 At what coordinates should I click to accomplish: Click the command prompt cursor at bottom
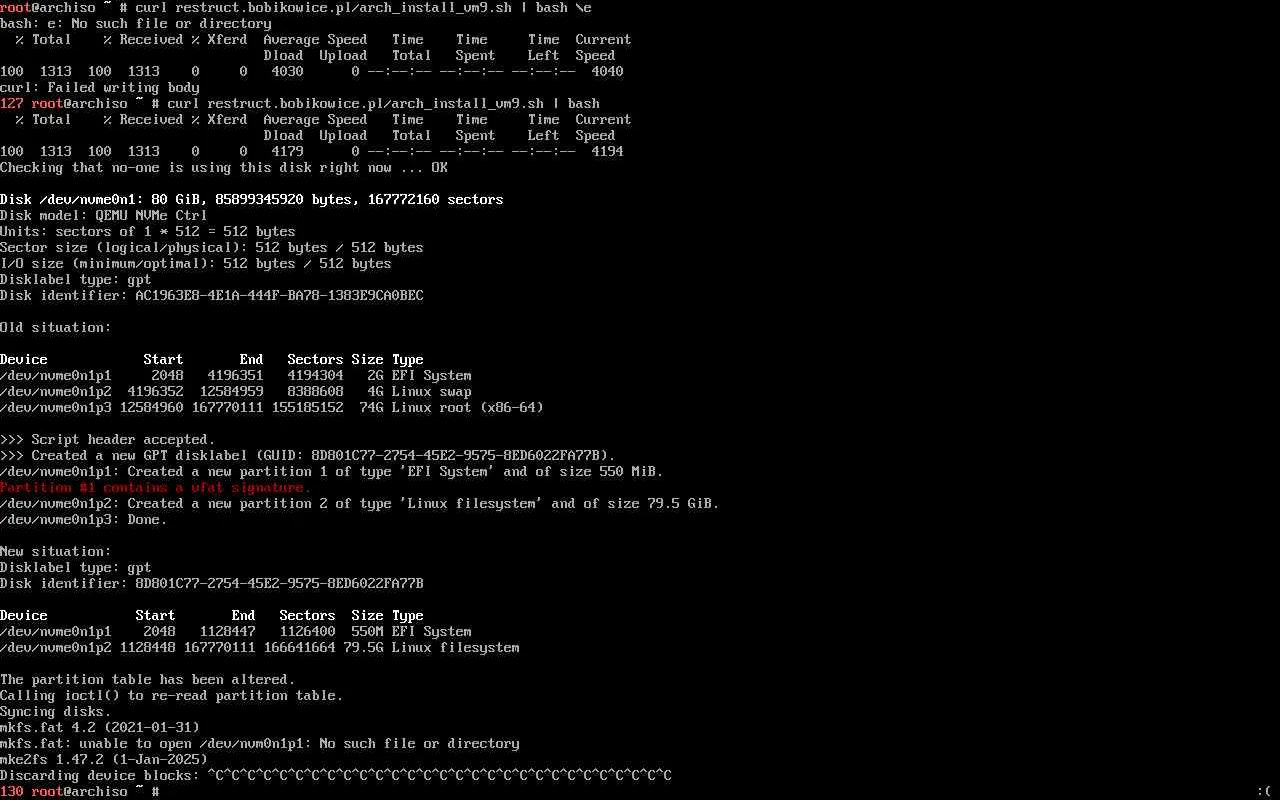164,791
